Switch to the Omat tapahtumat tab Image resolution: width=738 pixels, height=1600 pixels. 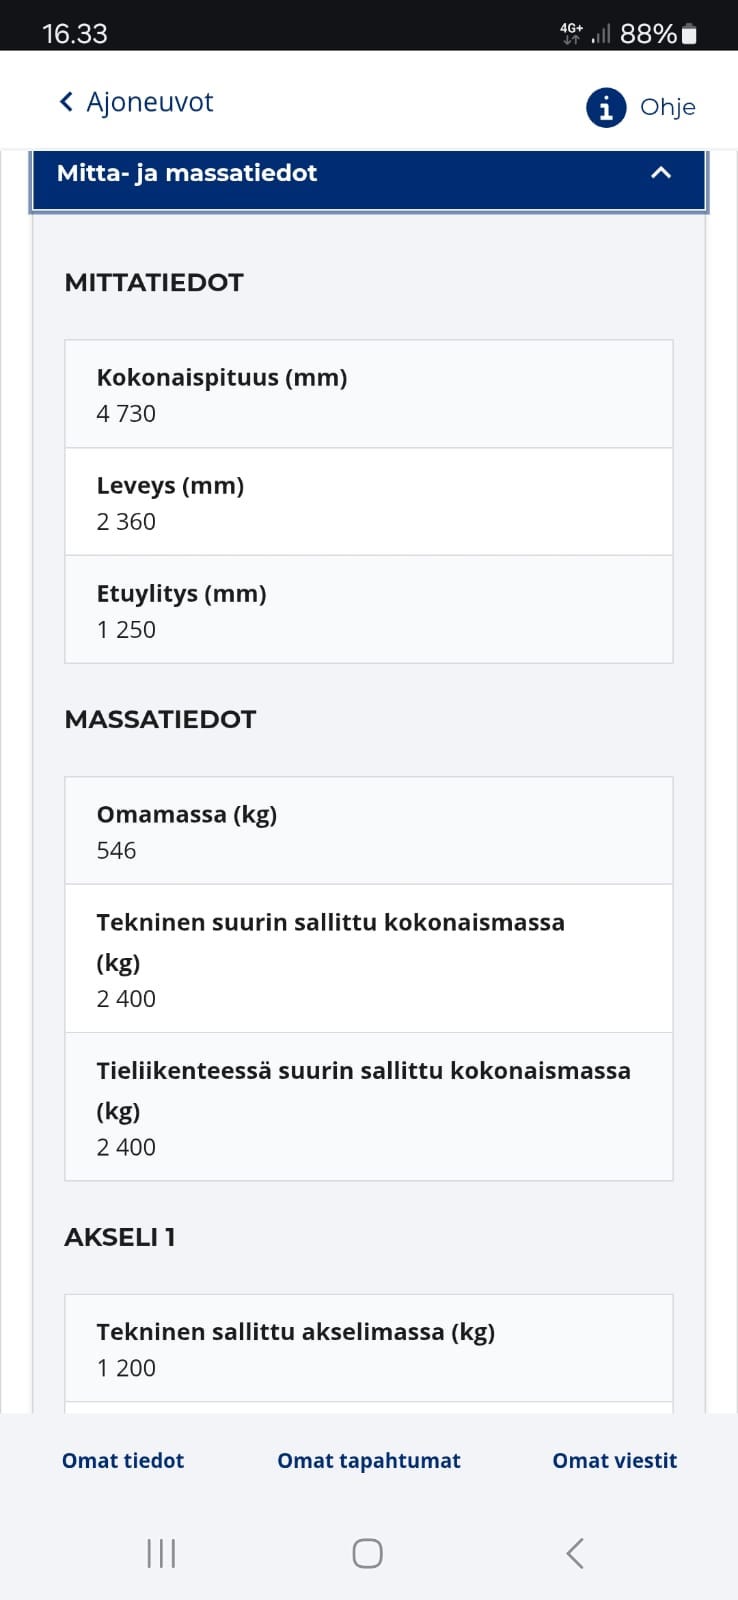click(368, 1461)
